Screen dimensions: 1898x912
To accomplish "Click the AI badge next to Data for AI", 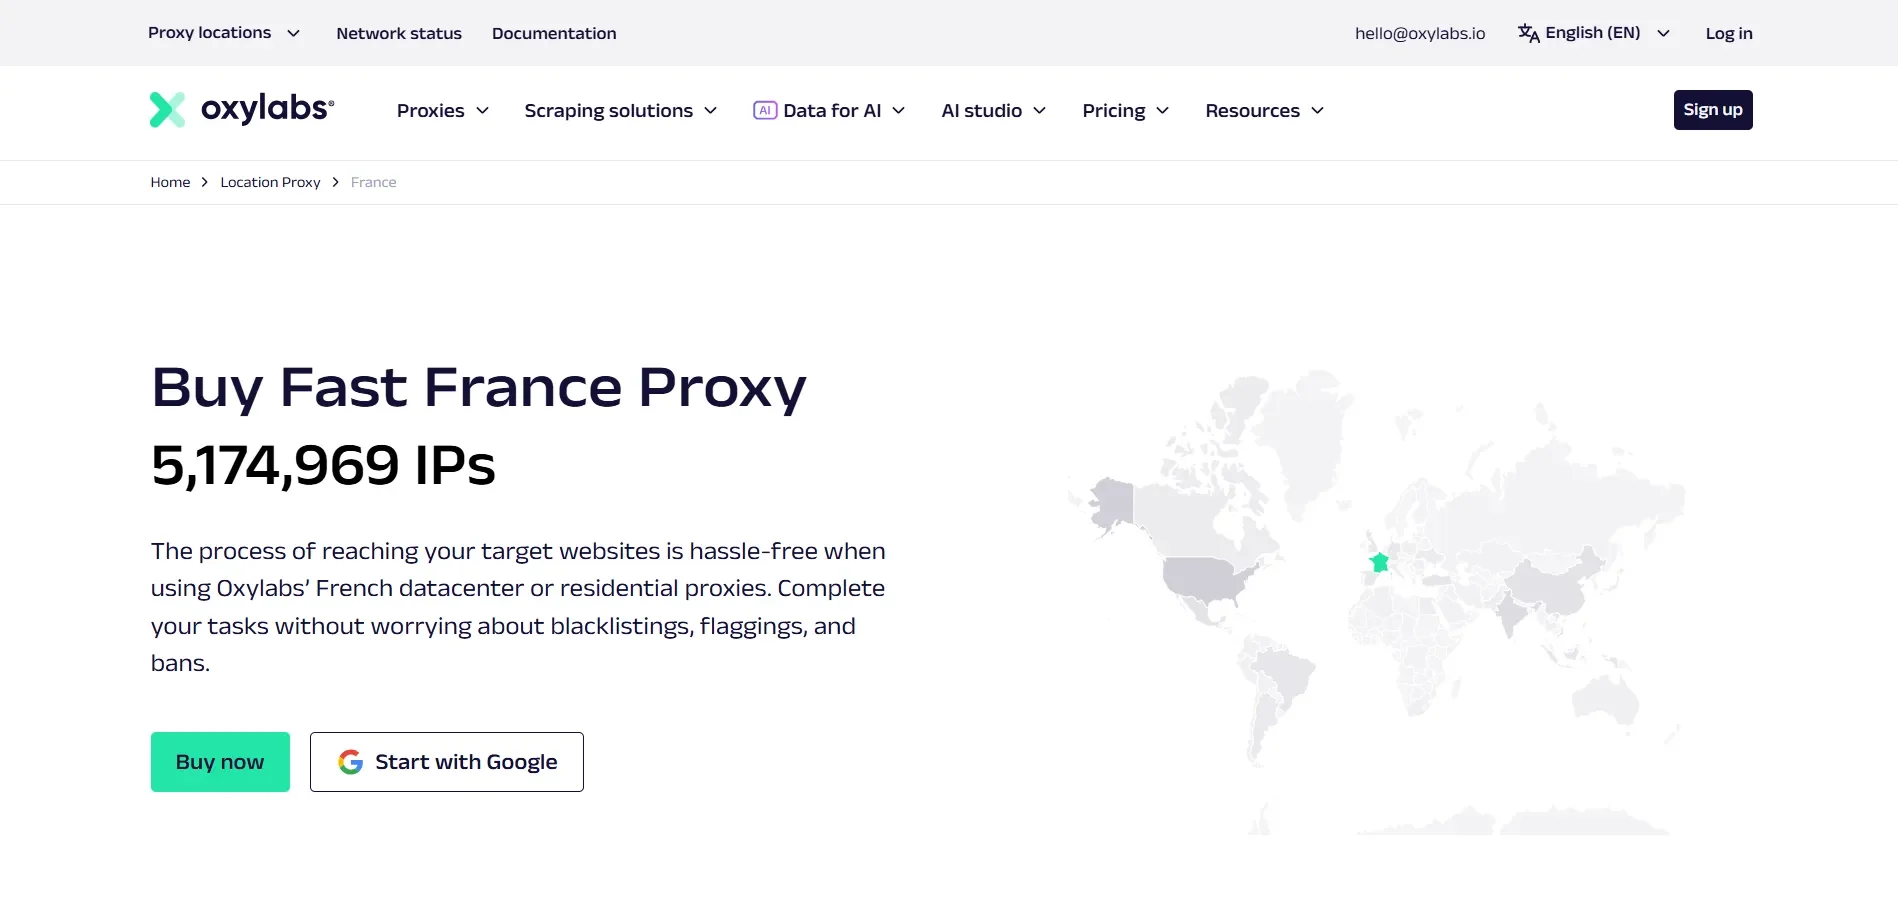I will tap(764, 110).
